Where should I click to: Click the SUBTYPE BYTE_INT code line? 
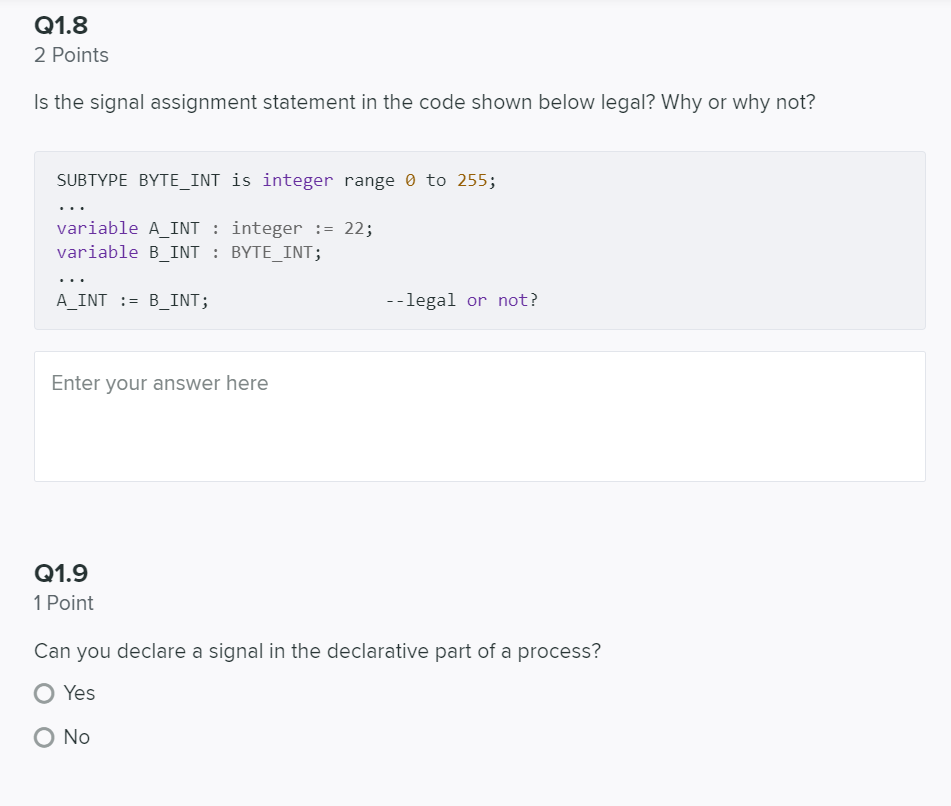pyautogui.click(x=277, y=181)
